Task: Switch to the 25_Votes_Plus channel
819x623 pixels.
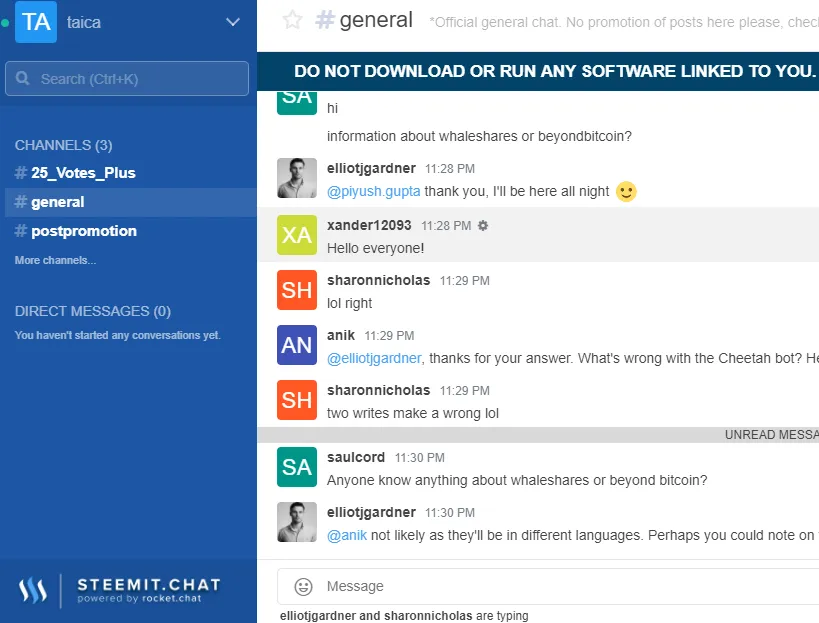Action: tap(83, 173)
